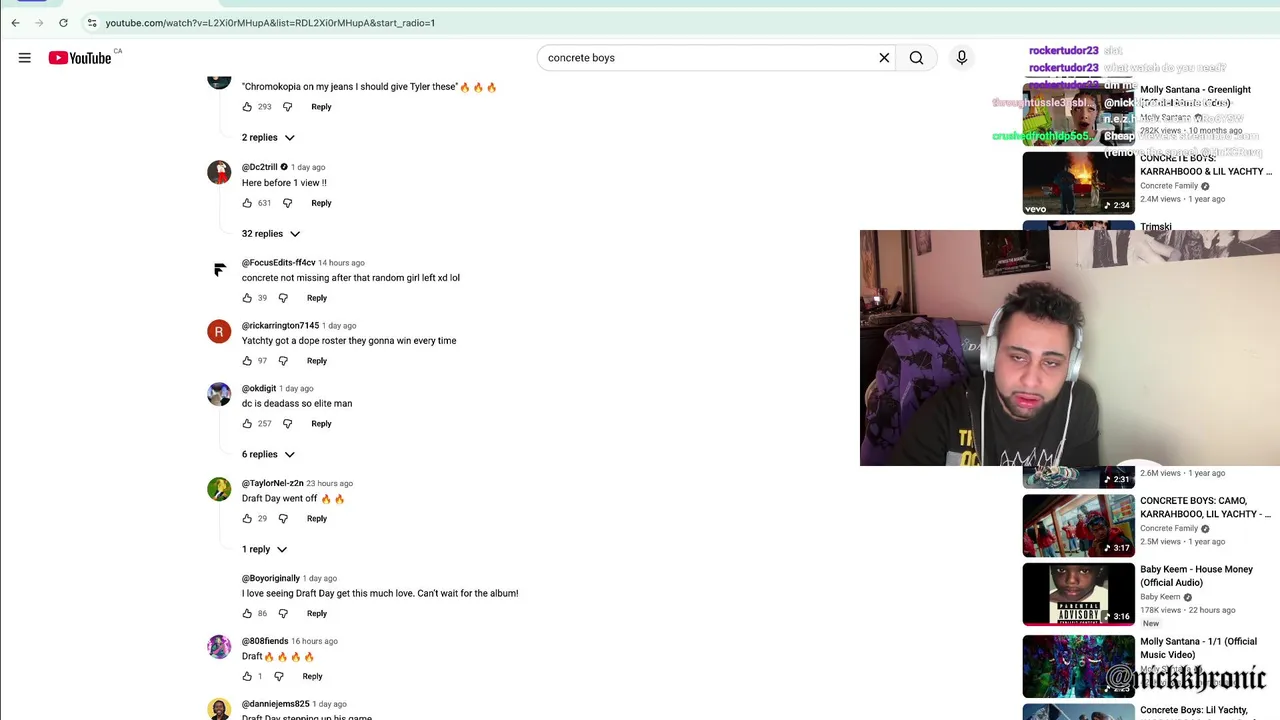The height and width of the screenshot is (720, 1280).
Task: Open Baby Keem House Money thumbnail
Action: pyautogui.click(x=1078, y=594)
